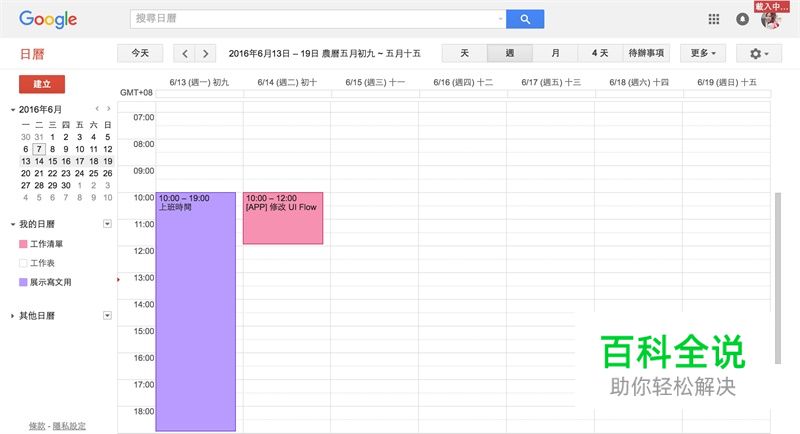Click the 工作表 calendar name
The image size is (800, 434).
(x=42, y=263)
